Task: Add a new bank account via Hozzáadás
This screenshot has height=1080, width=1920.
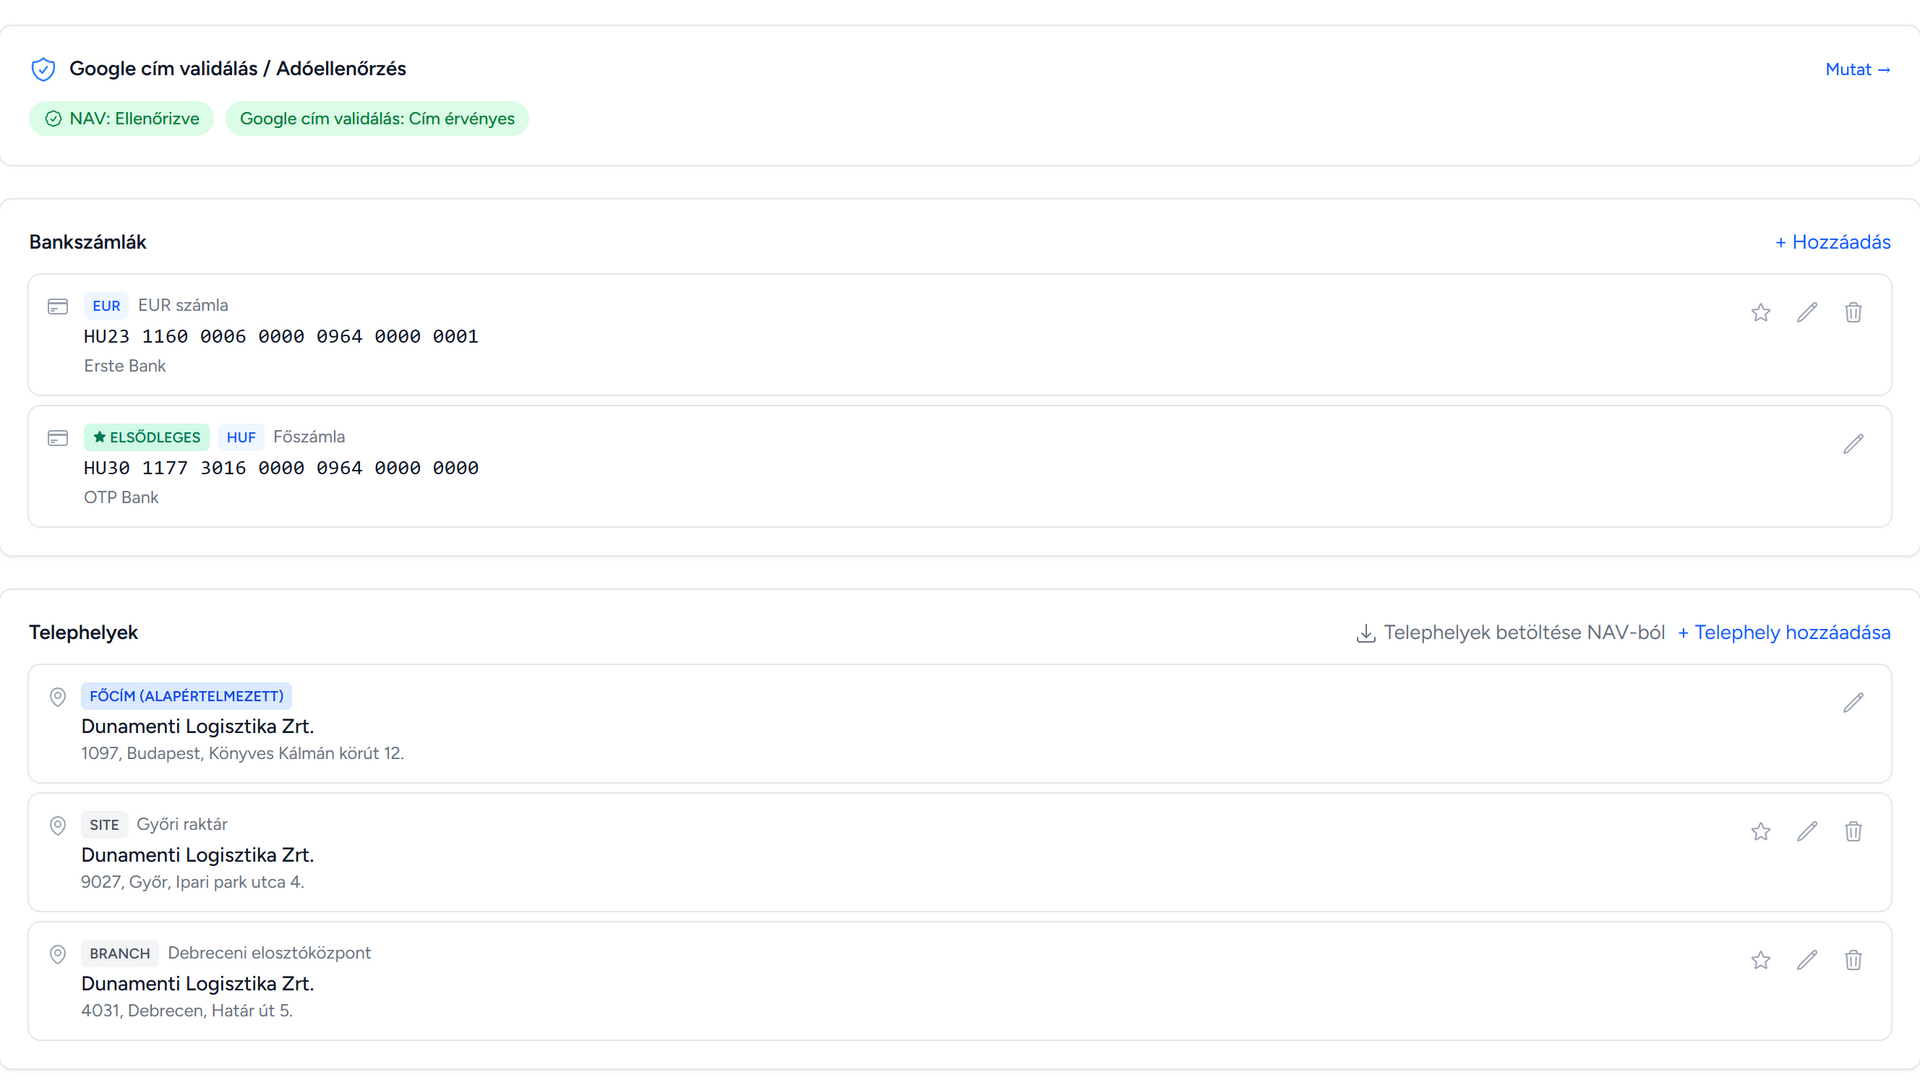Action: tap(1833, 242)
